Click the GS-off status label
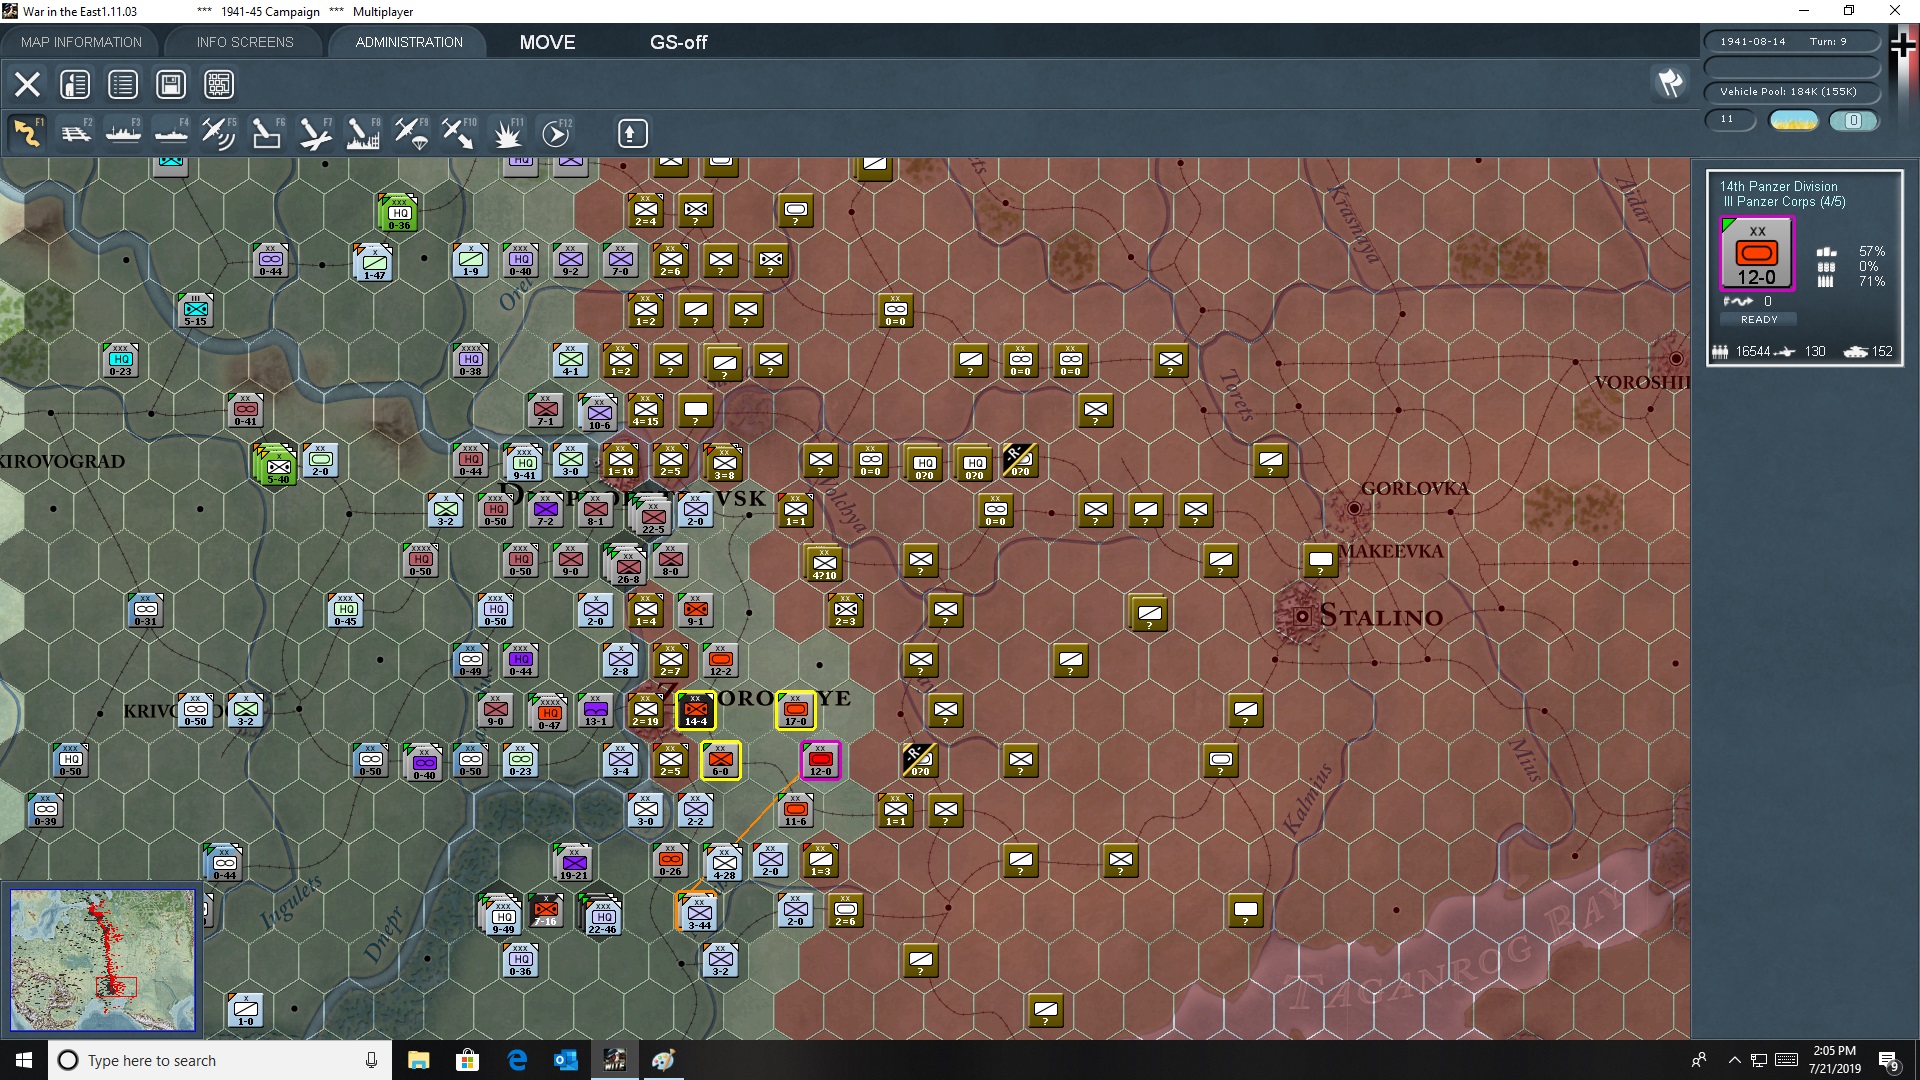Viewport: 1920px width, 1080px height. 678,42
